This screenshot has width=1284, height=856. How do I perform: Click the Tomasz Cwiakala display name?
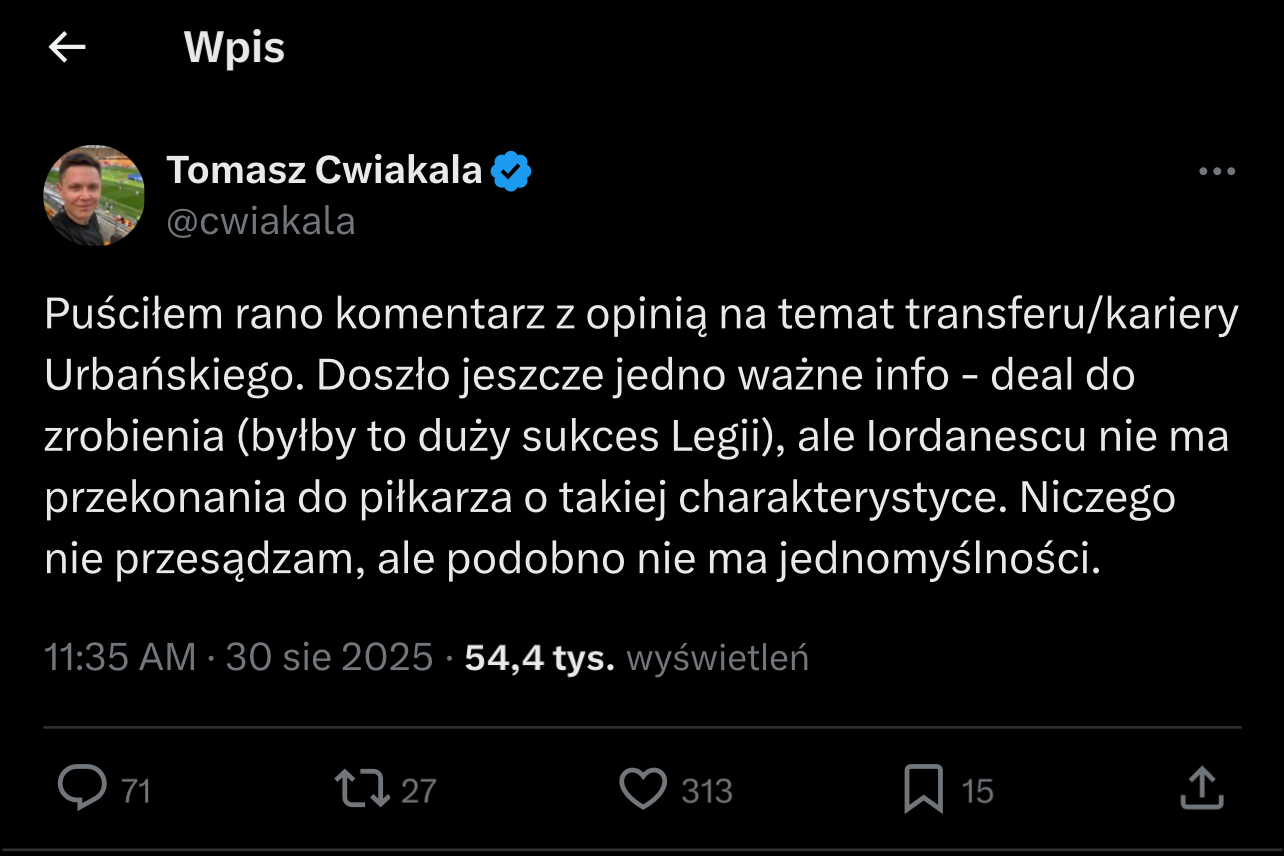[325, 171]
